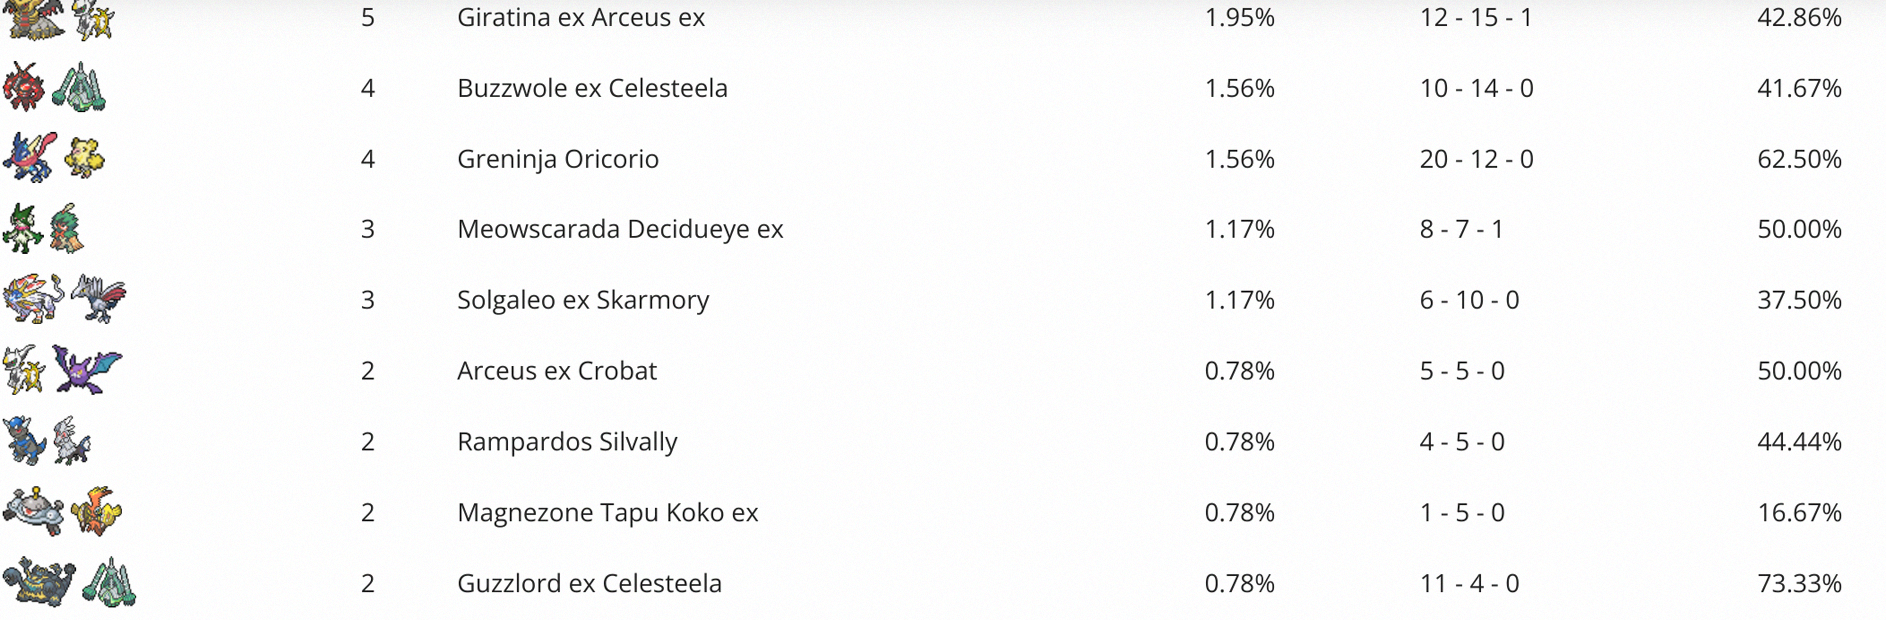Image resolution: width=1886 pixels, height=620 pixels.
Task: Open the Solgaleo ex Skarmory deck
Action: coord(583,300)
